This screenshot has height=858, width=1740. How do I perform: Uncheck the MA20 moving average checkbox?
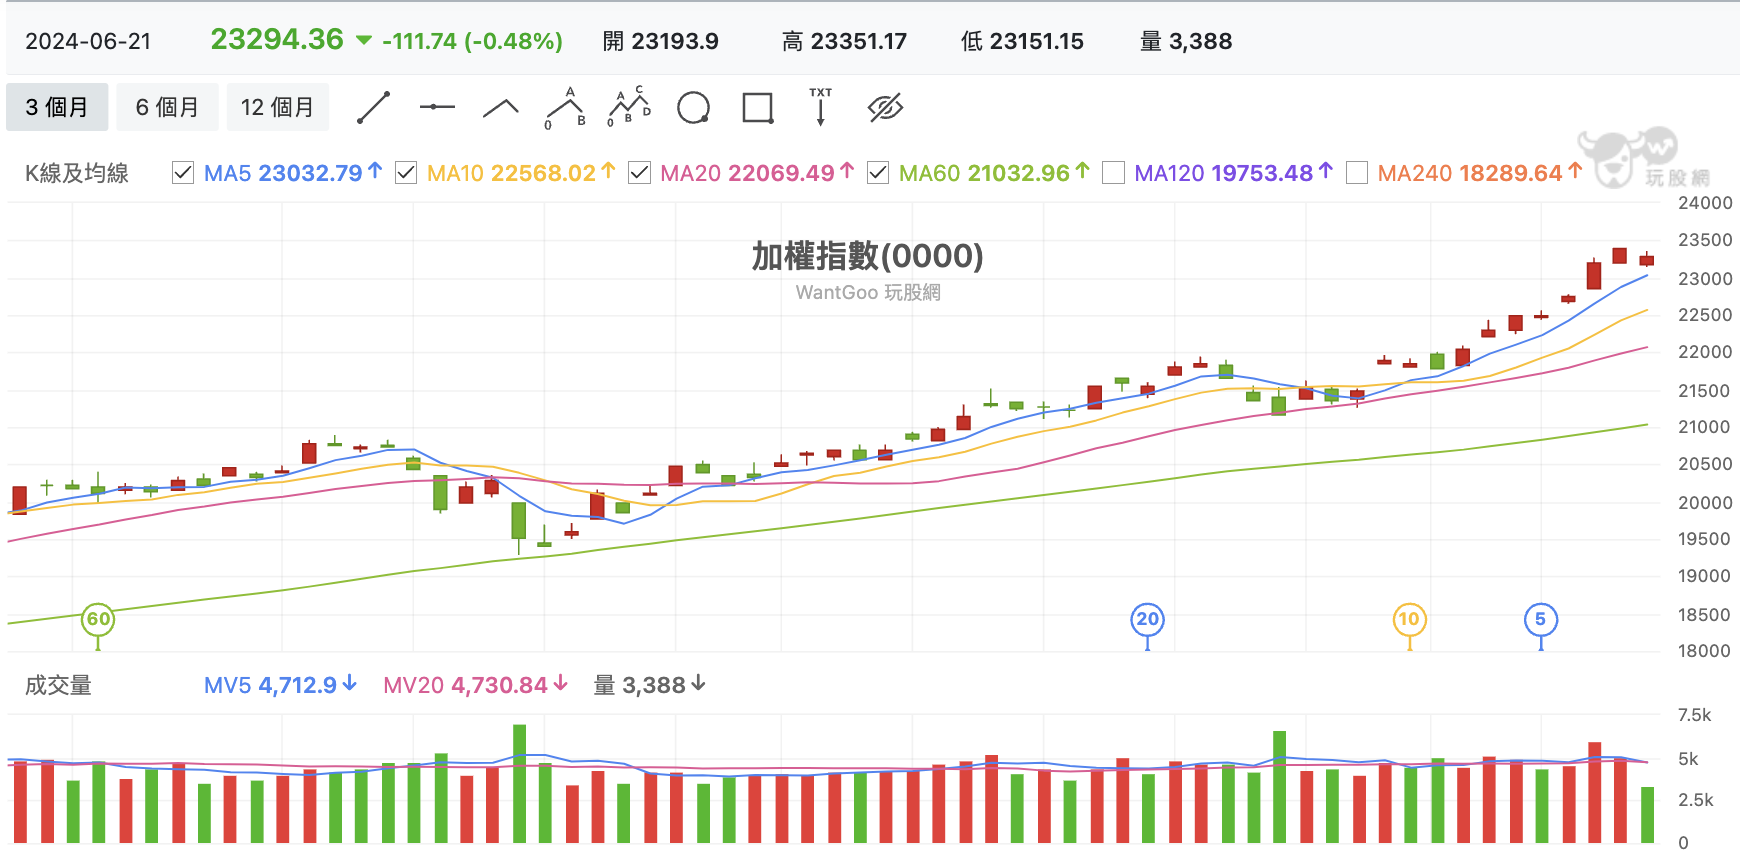coord(639,173)
